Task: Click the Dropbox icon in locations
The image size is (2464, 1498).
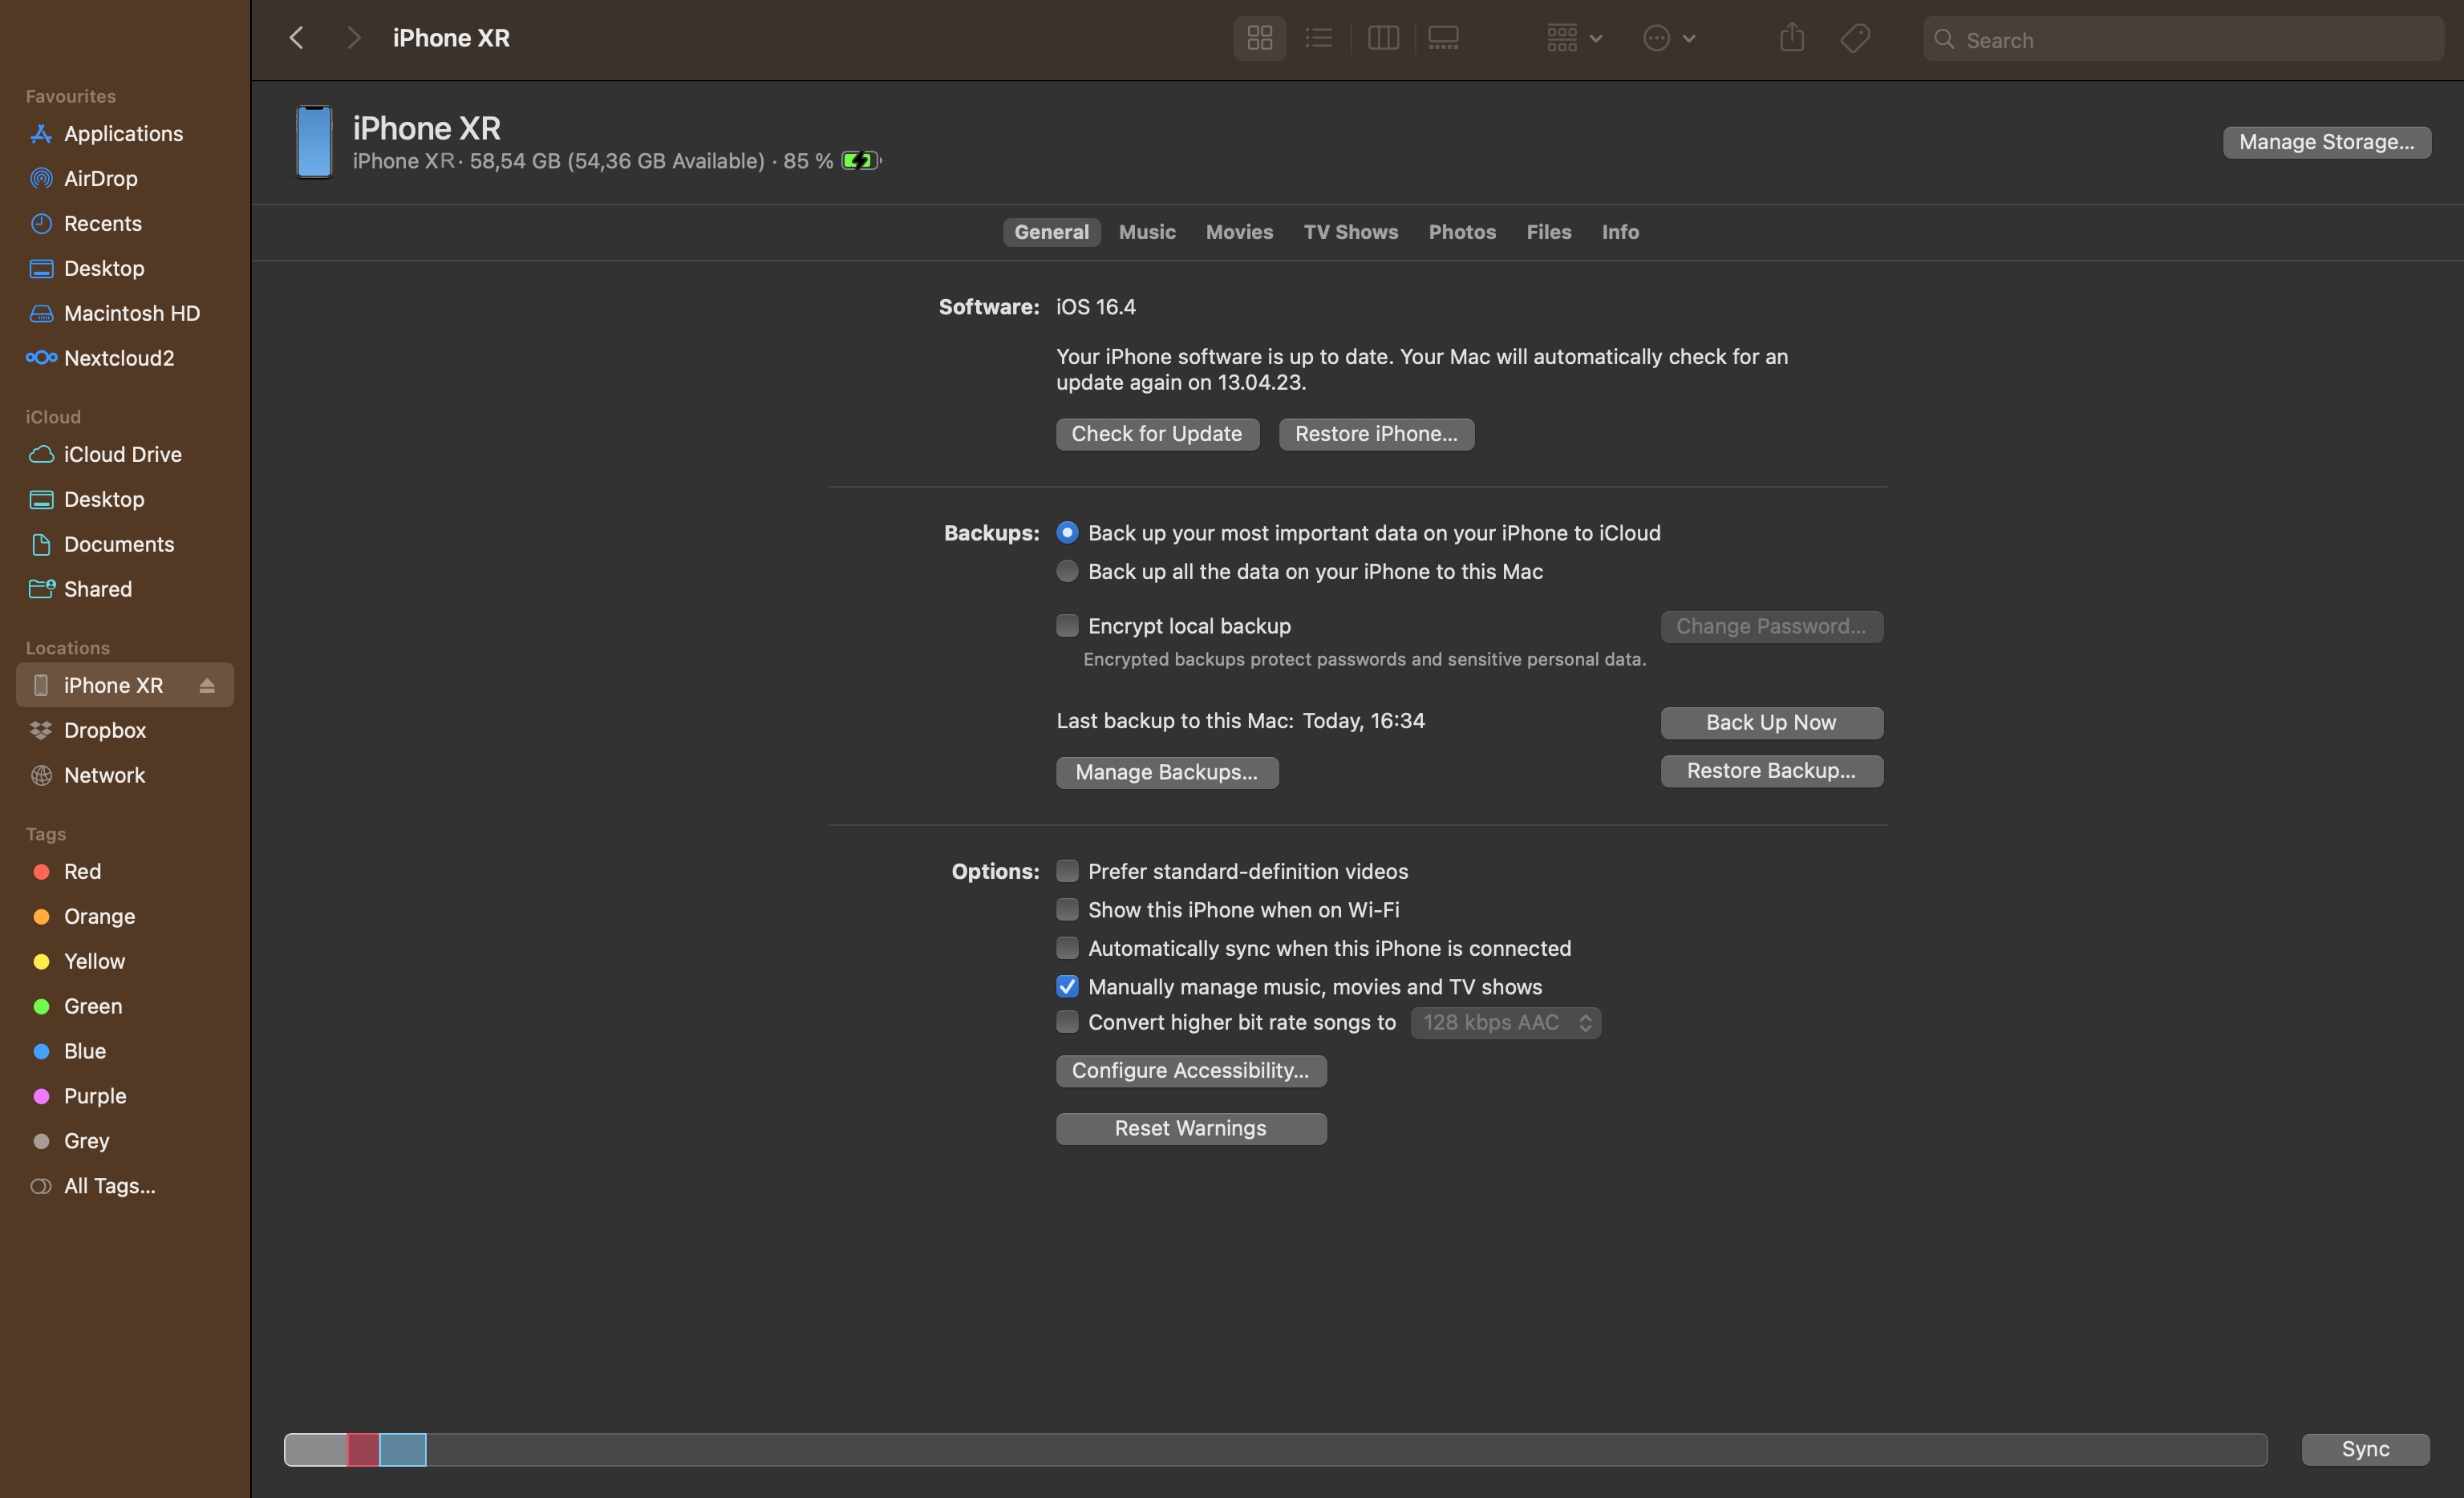Action: pos(40,731)
